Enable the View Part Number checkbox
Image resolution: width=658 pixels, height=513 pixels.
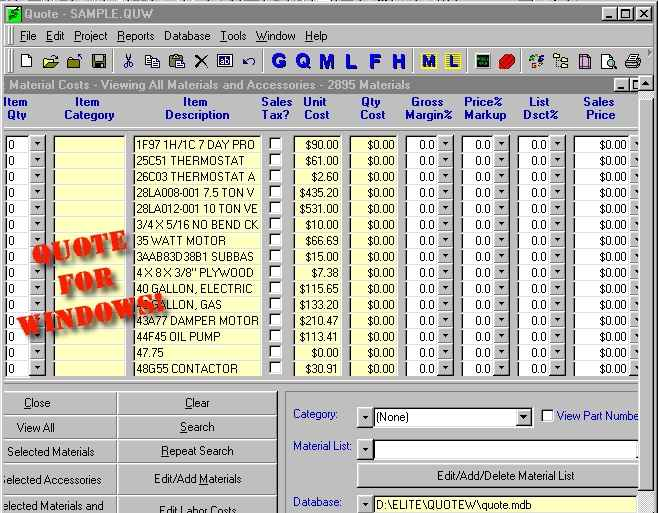[x=547, y=416]
